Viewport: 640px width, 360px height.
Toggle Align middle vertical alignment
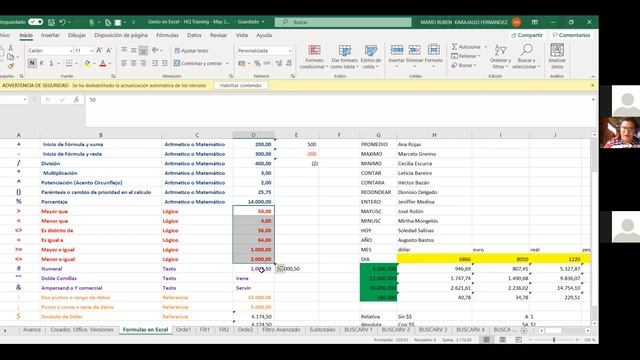tap(133, 50)
